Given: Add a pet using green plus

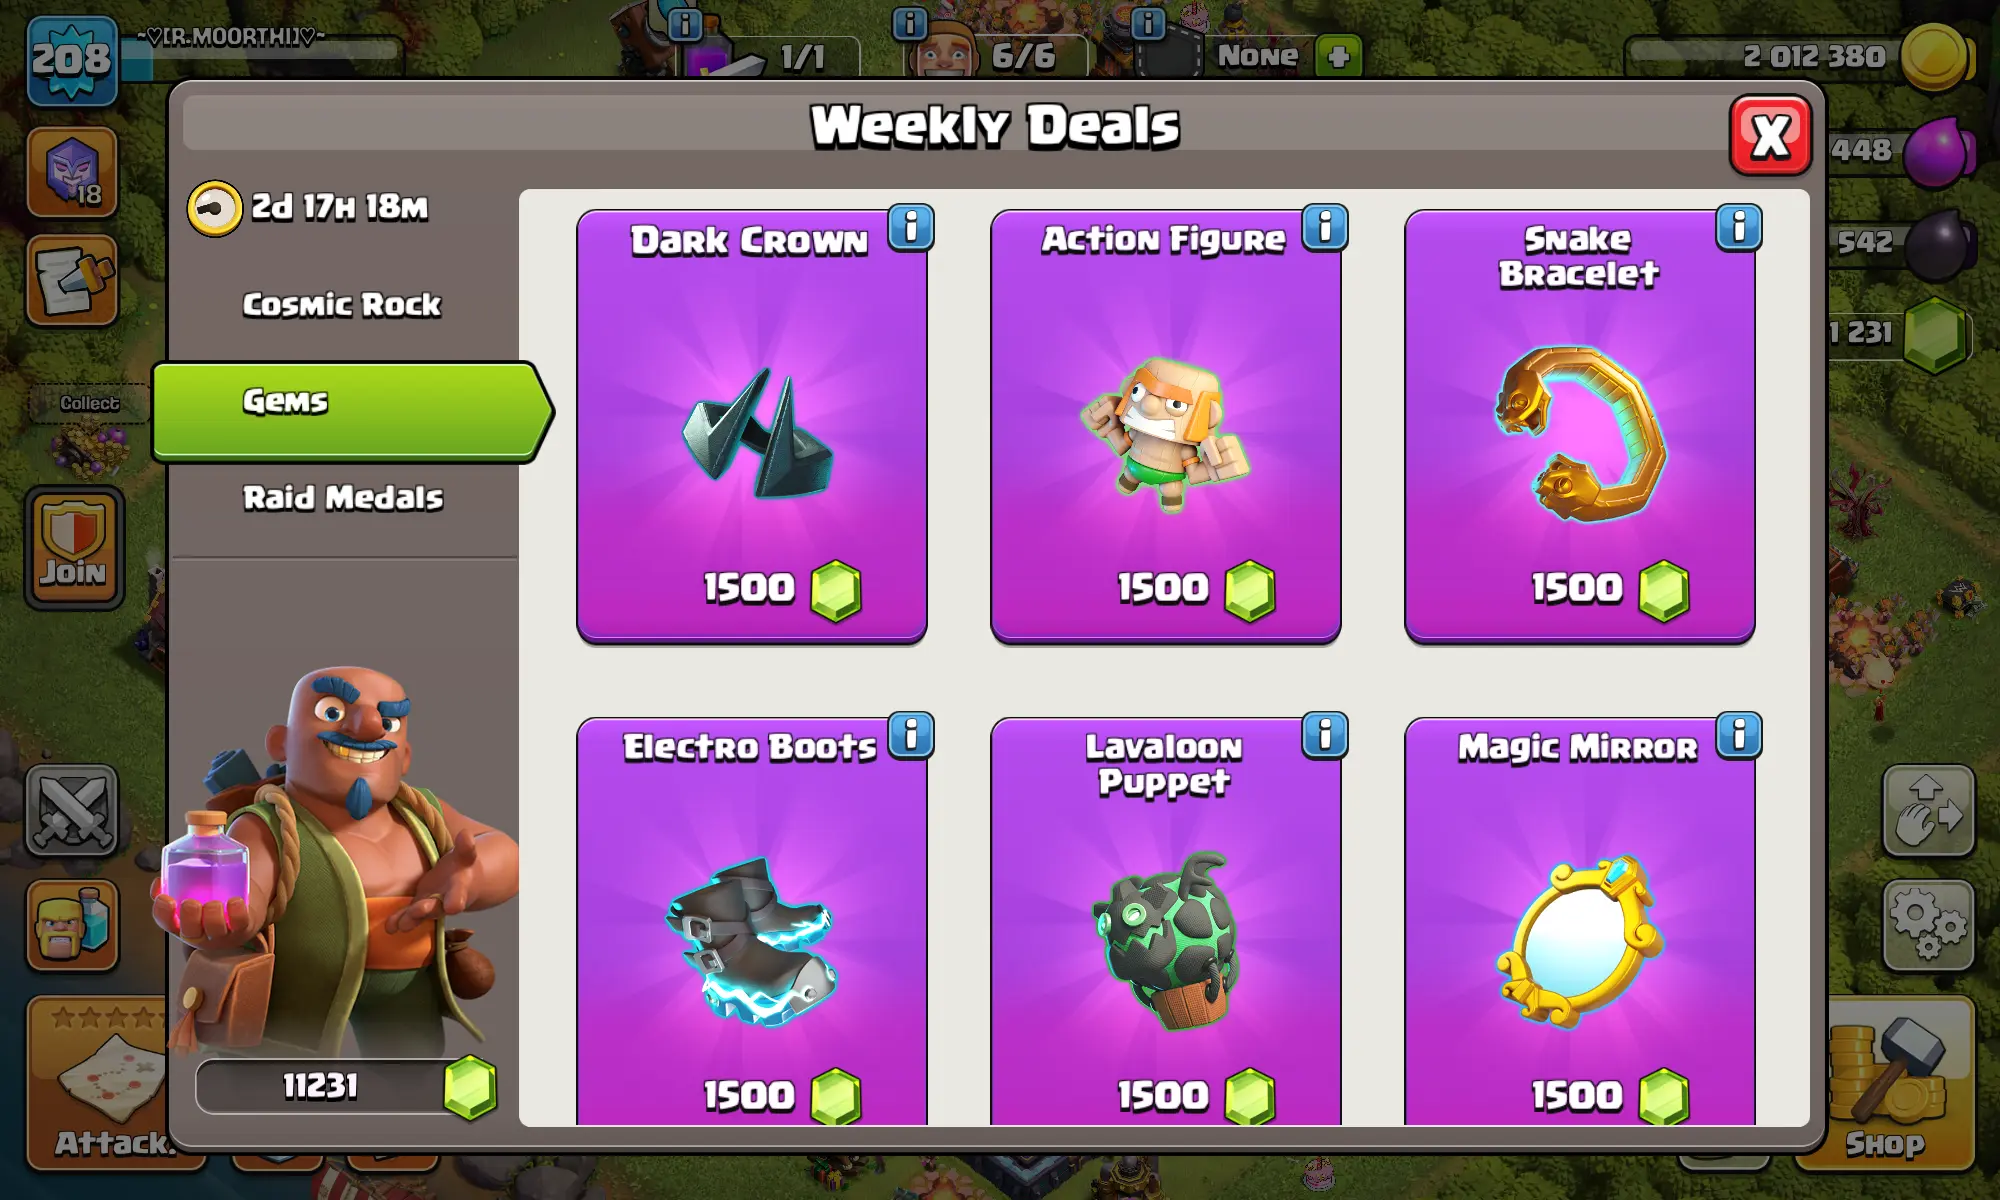Looking at the screenshot, I should tap(1338, 56).
